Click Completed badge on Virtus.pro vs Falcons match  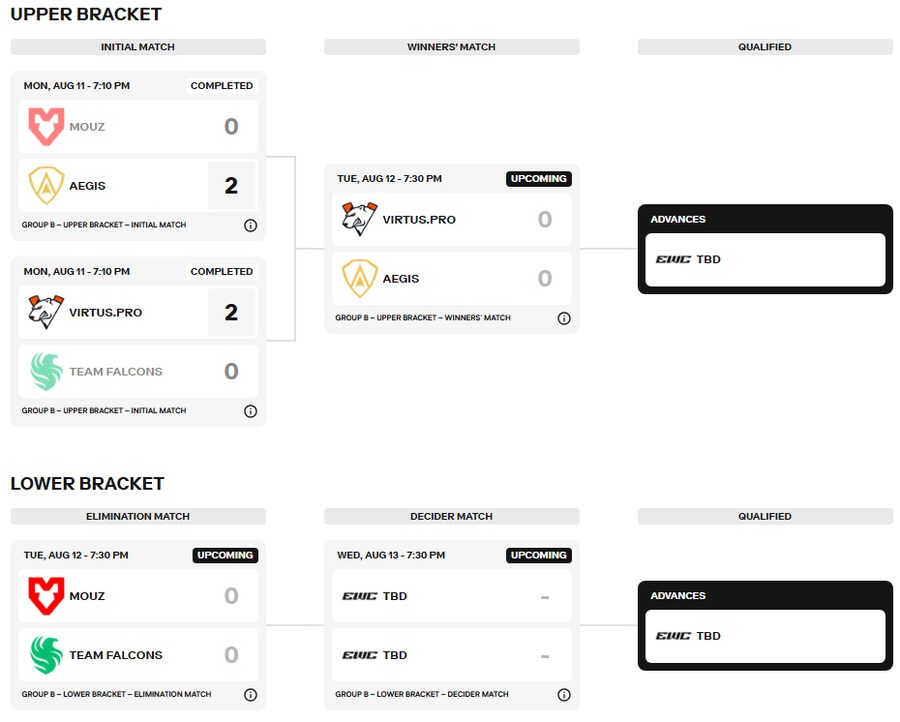click(x=222, y=271)
